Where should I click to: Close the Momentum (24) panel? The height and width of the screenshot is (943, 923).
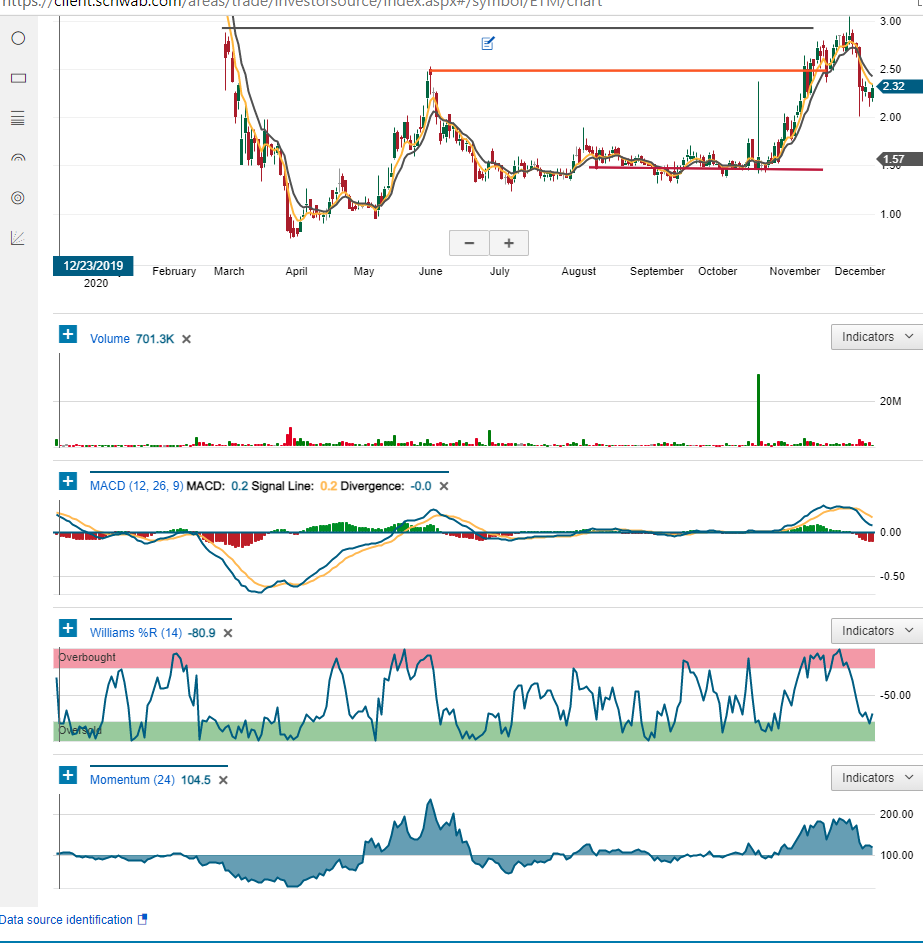222,780
